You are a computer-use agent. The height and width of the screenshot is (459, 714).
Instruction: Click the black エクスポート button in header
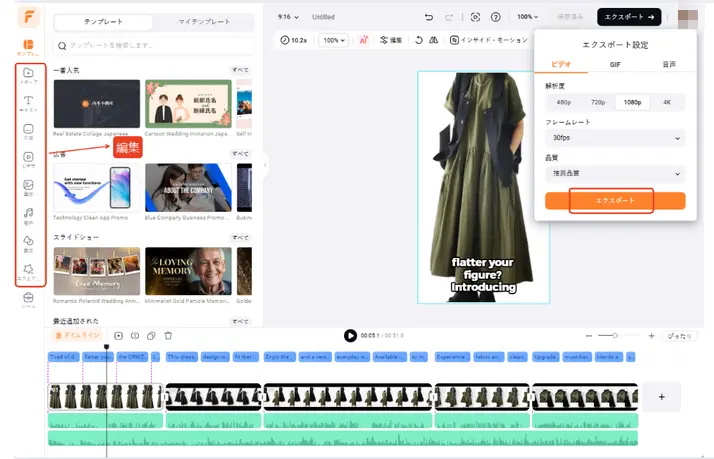point(629,17)
